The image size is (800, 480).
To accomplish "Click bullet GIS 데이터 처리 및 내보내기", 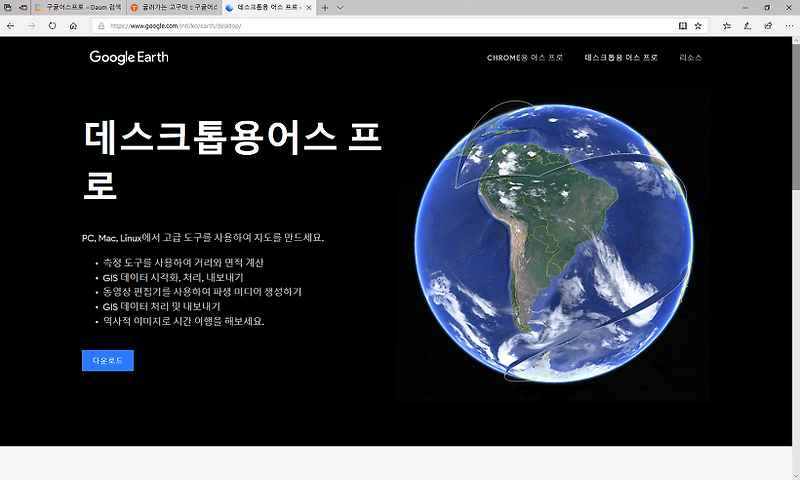I will [161, 307].
